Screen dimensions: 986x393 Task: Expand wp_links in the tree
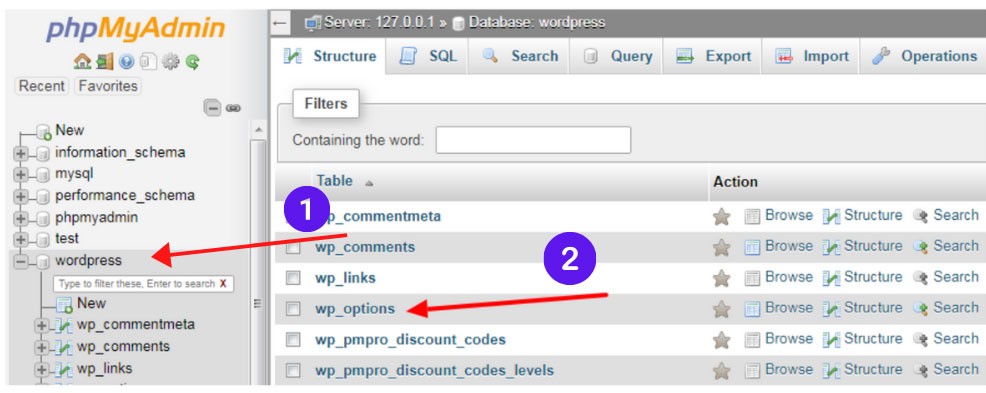point(42,369)
